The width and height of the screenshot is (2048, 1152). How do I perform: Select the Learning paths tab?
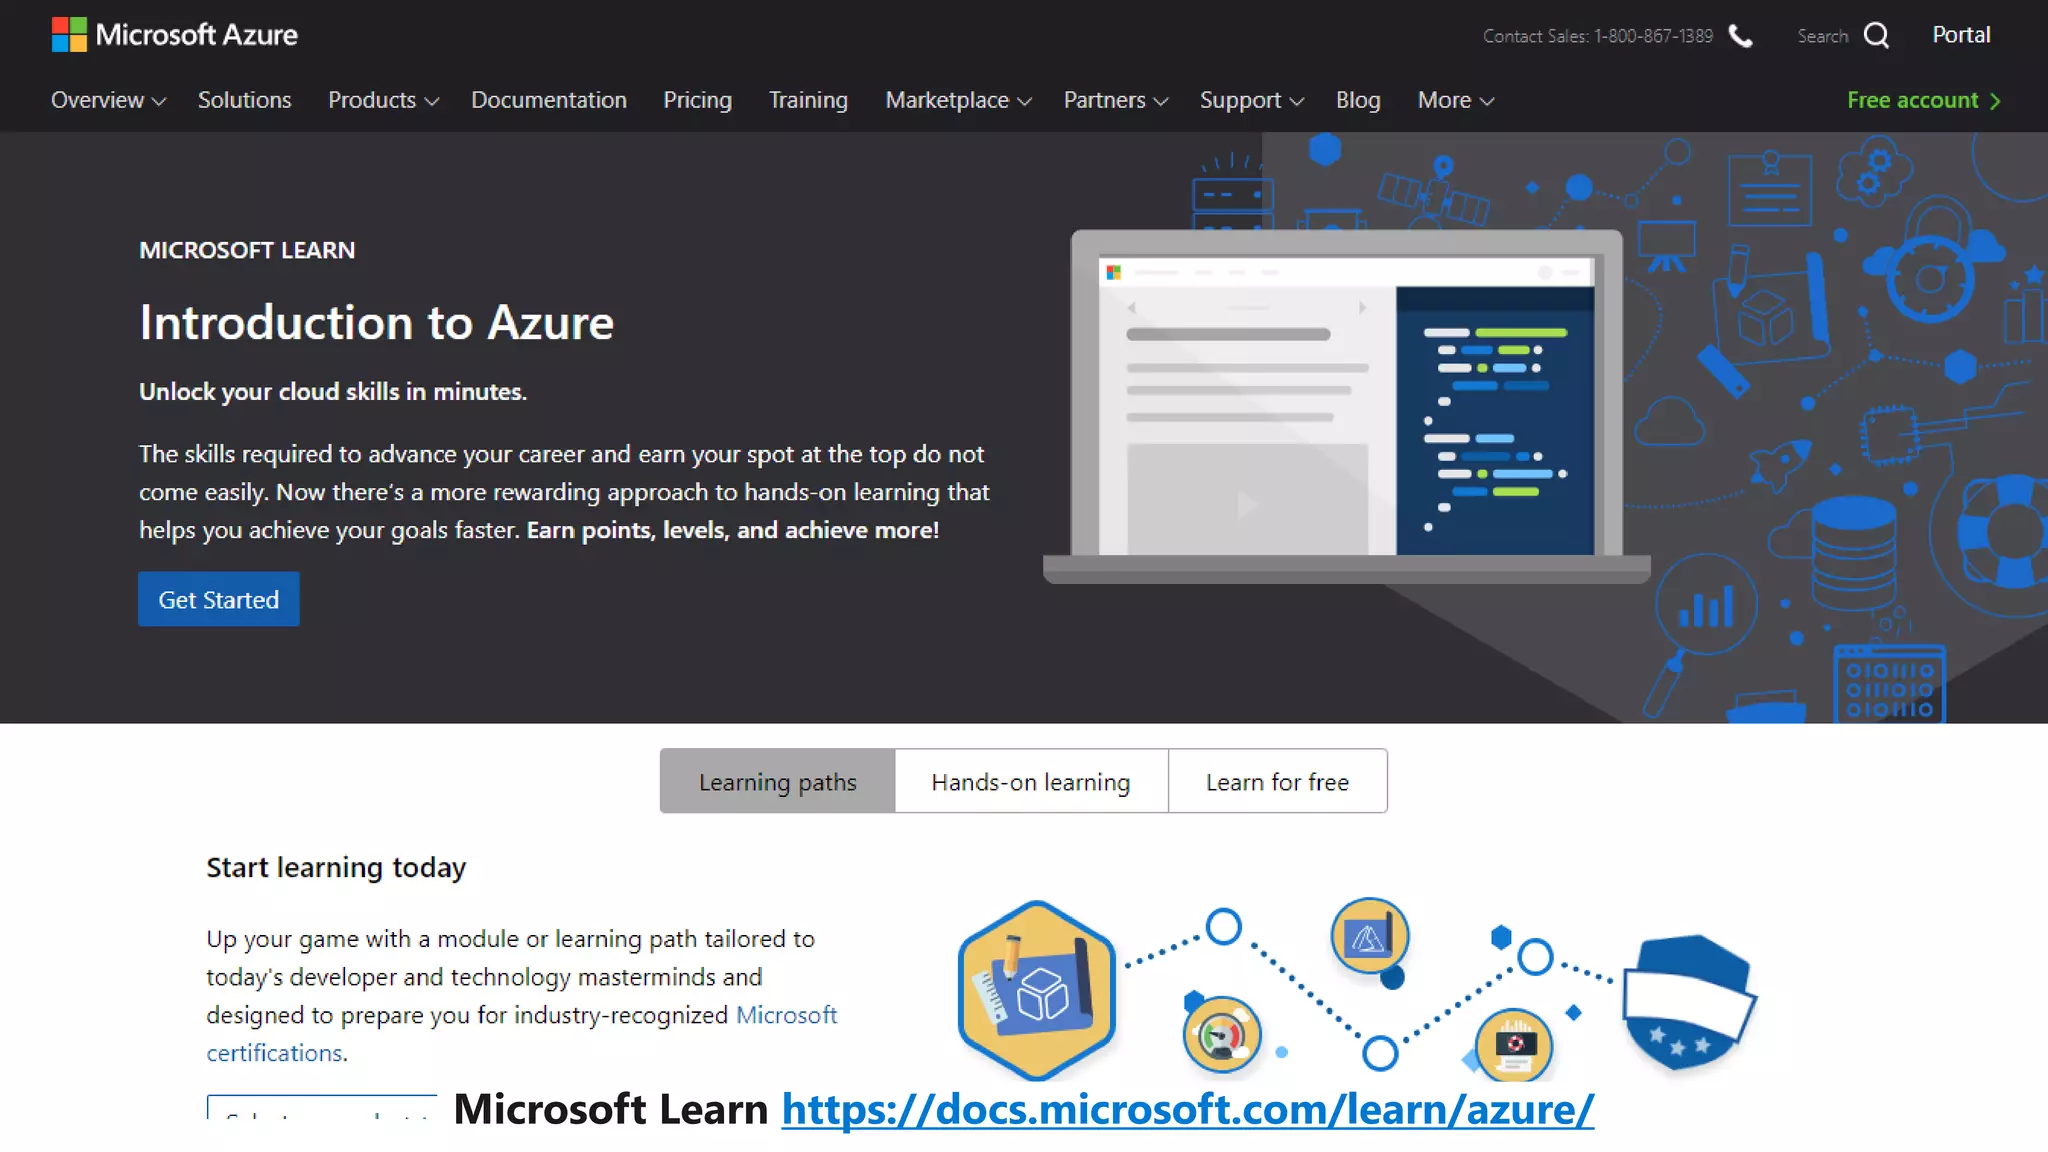click(778, 781)
